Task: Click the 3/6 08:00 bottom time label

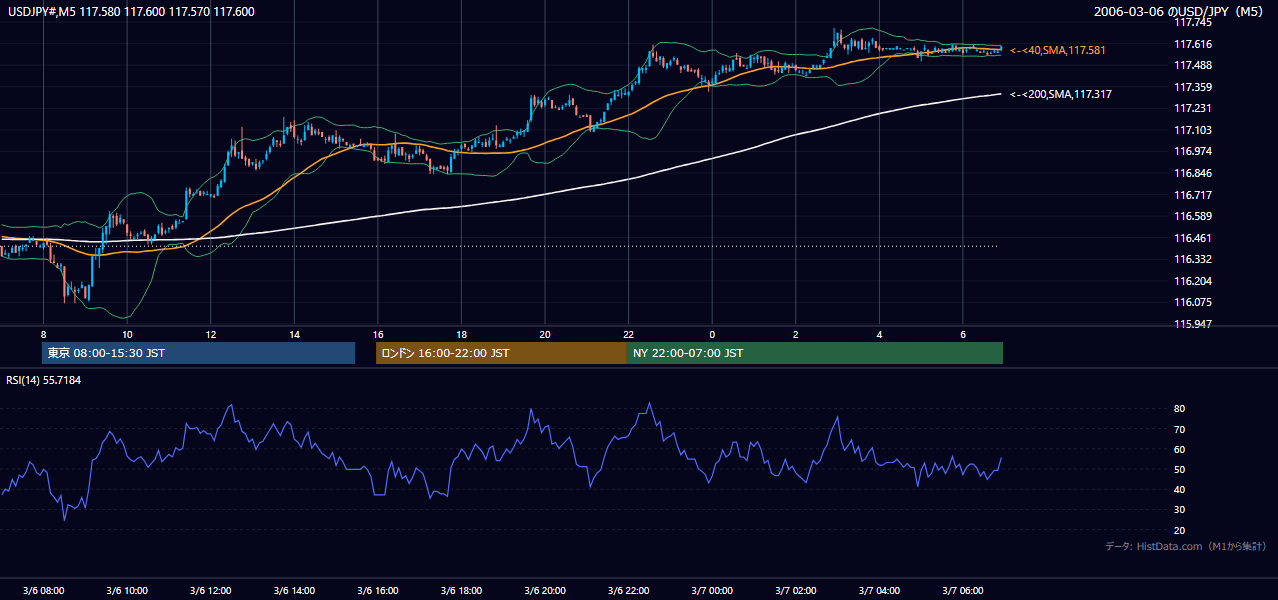Action: coord(43,591)
